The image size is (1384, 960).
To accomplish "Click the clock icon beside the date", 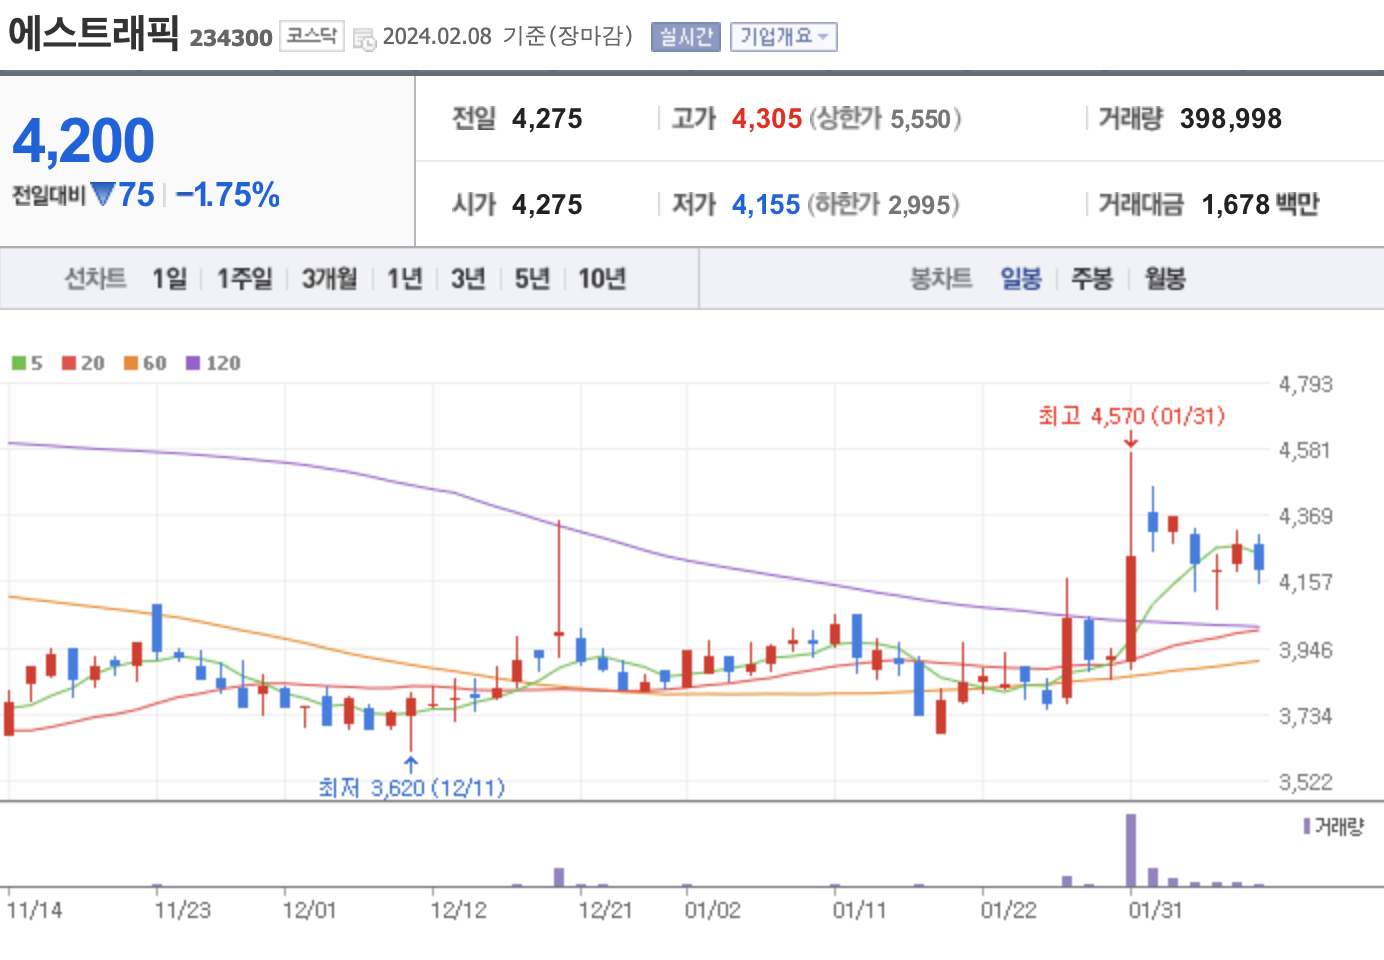I will point(365,40).
